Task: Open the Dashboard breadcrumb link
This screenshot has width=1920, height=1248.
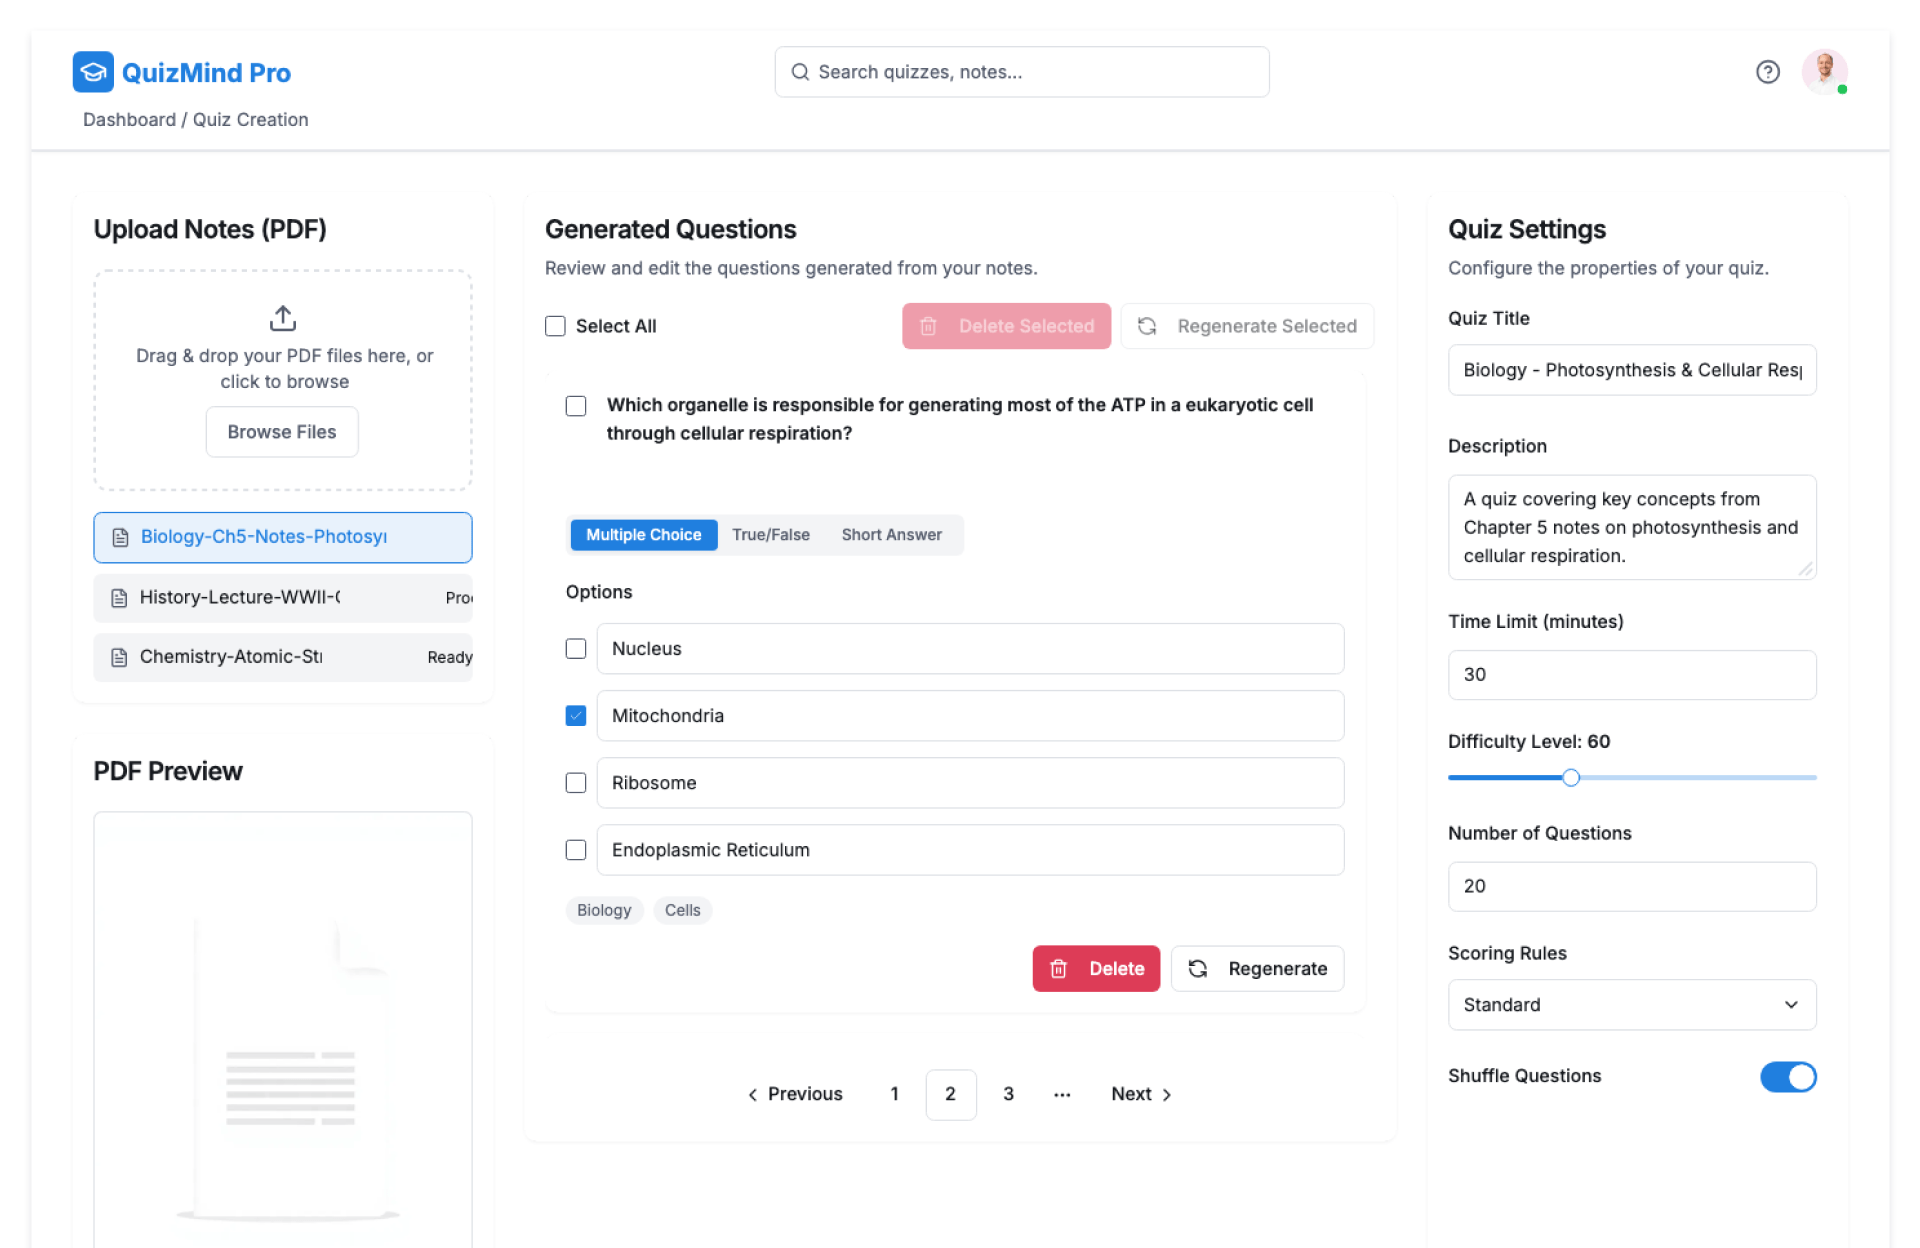Action: 129,120
